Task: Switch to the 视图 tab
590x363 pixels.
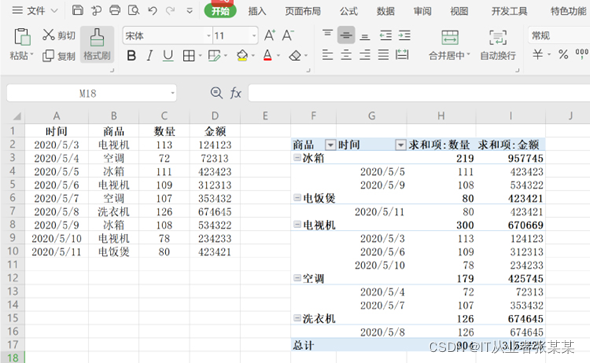Action: coord(459,11)
